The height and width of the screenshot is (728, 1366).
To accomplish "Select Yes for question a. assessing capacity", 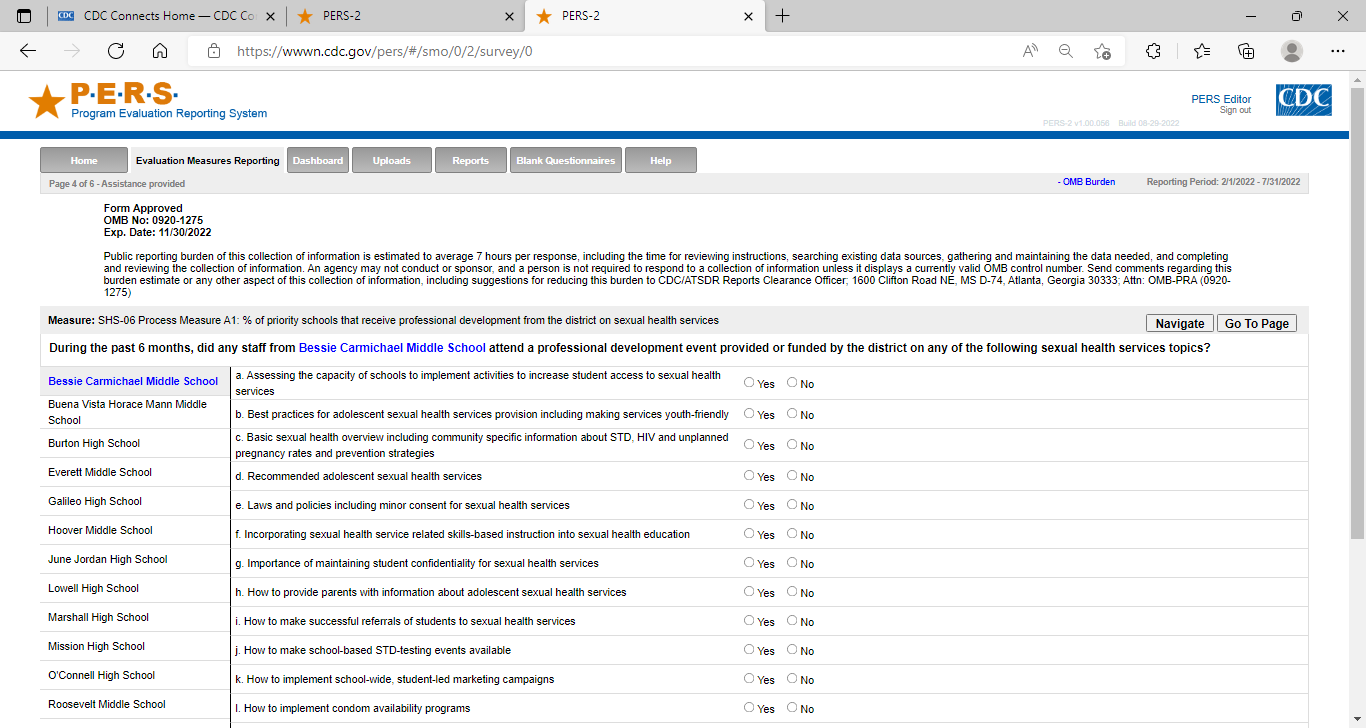I will [750, 383].
